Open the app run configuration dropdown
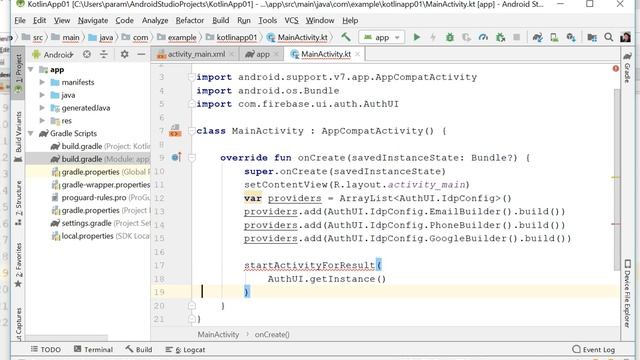 (x=382, y=37)
